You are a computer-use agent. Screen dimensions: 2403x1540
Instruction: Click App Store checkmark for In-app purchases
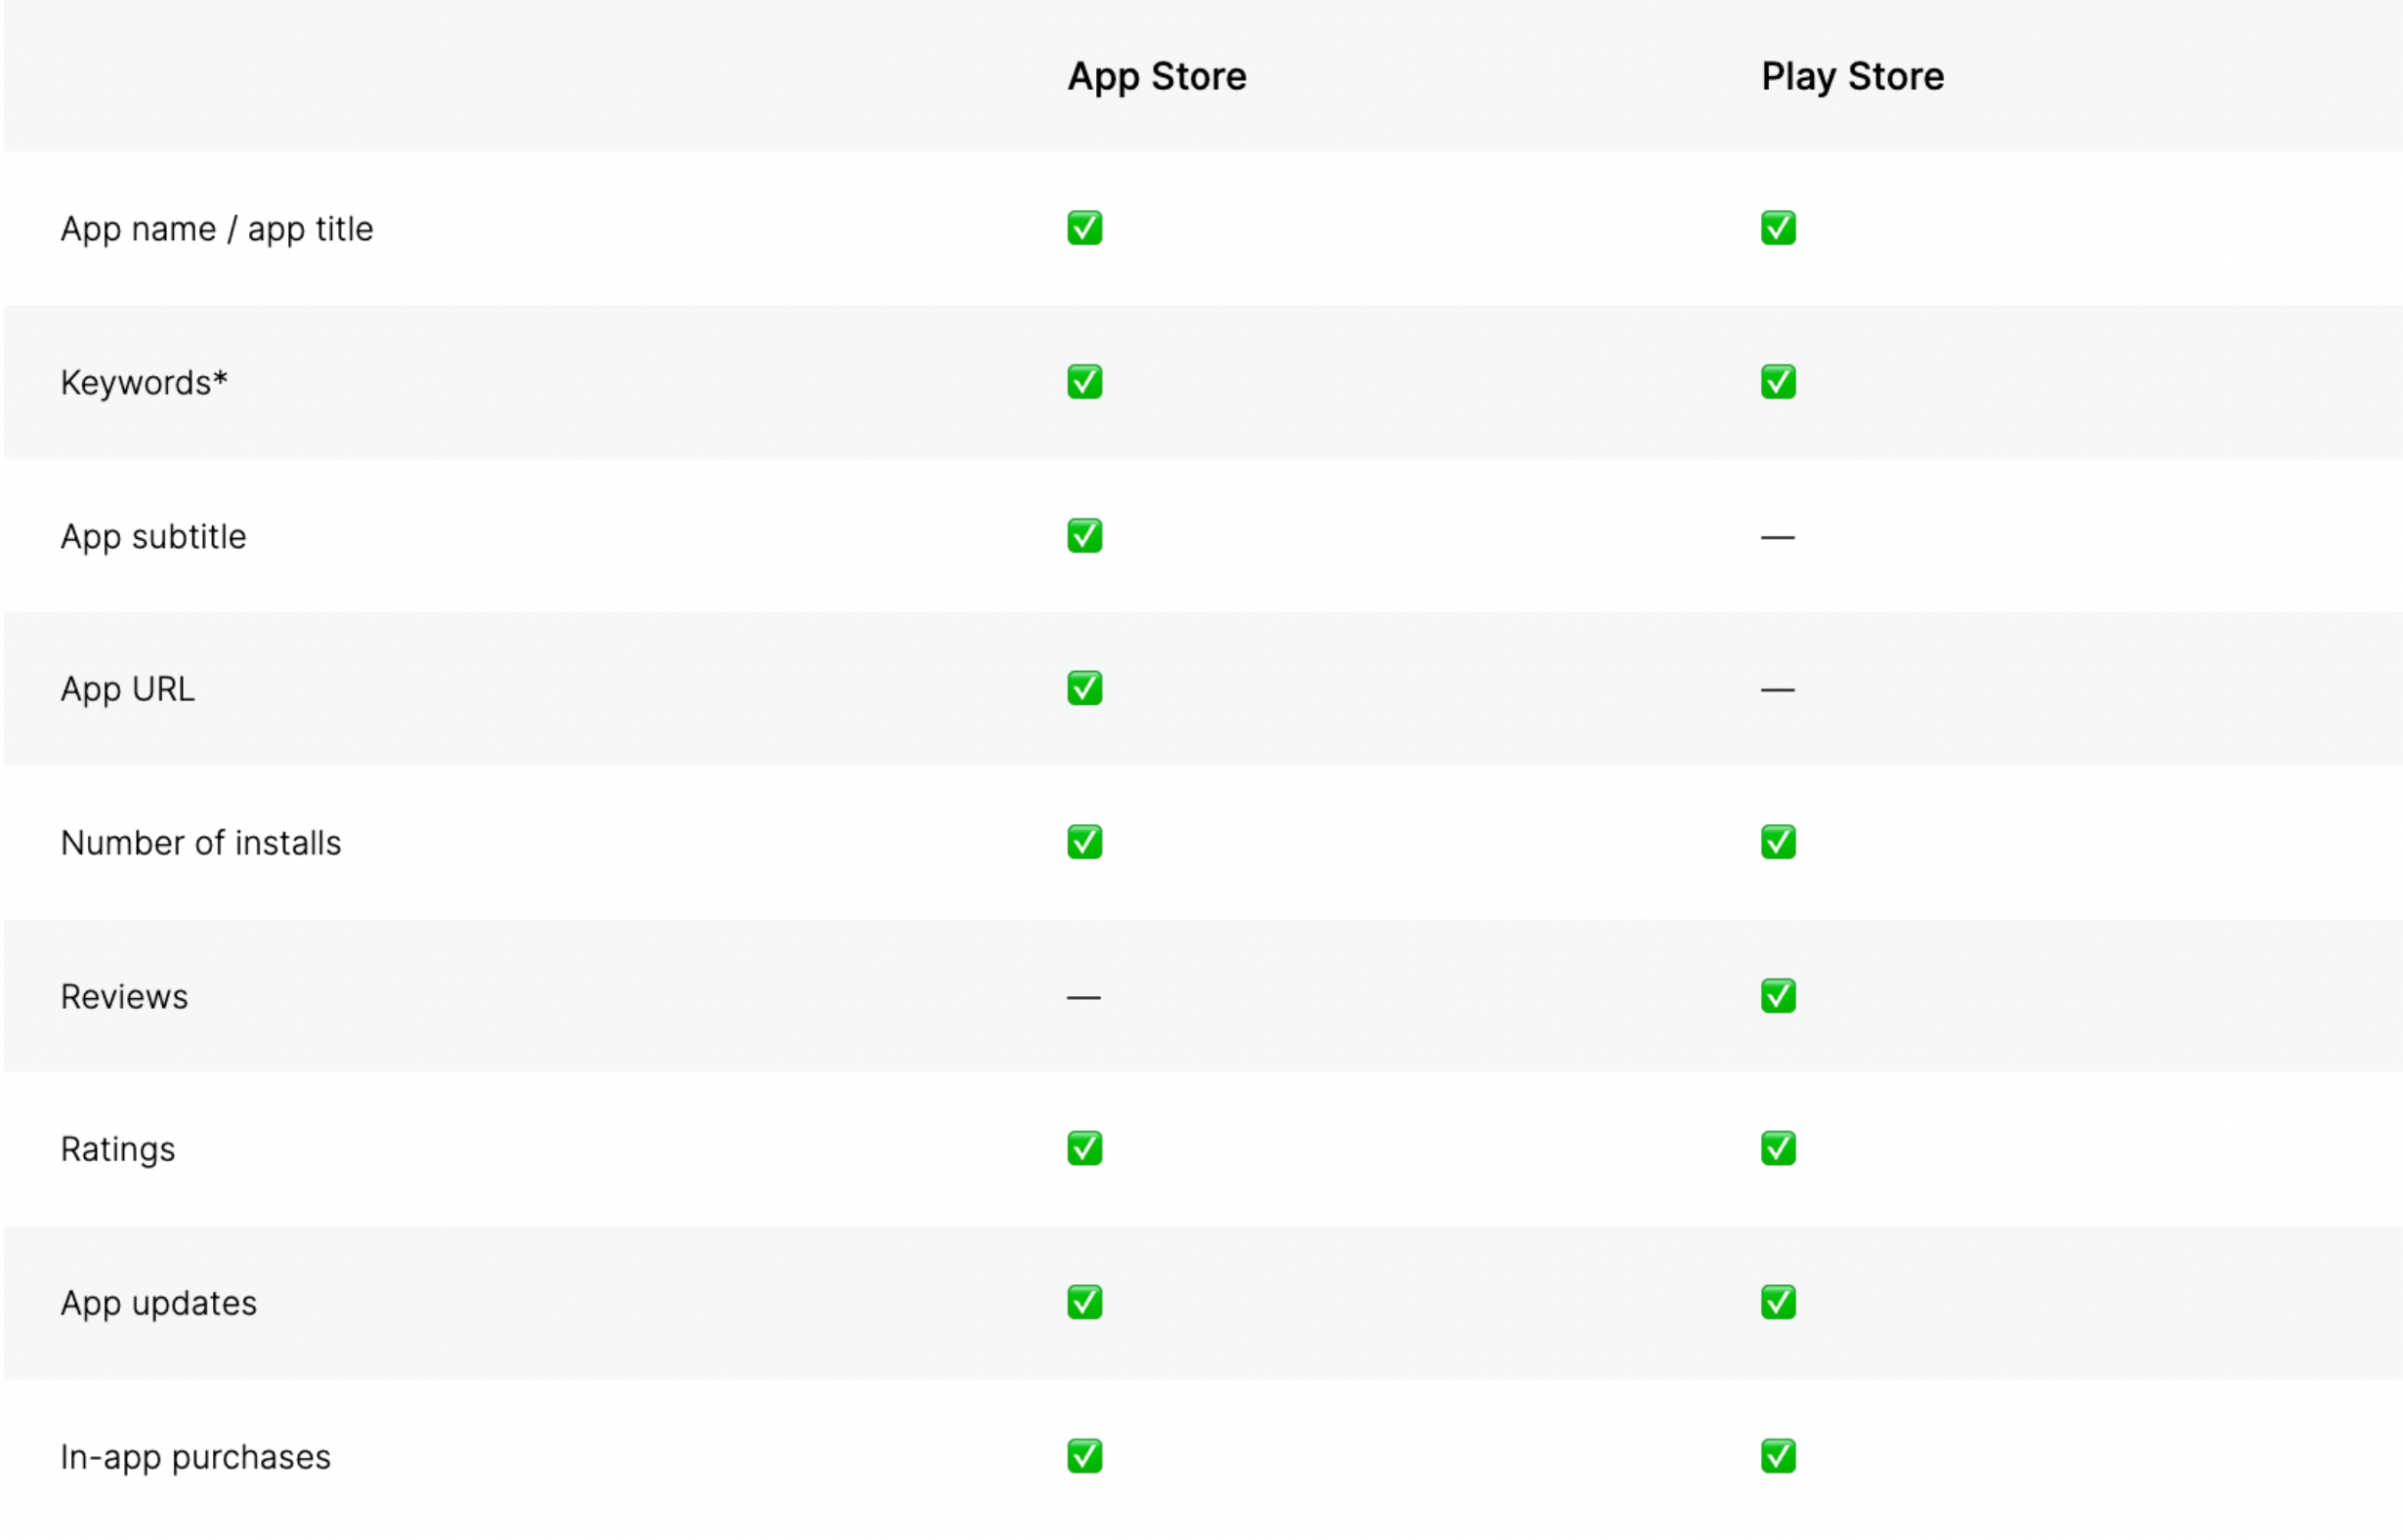click(x=1084, y=1456)
